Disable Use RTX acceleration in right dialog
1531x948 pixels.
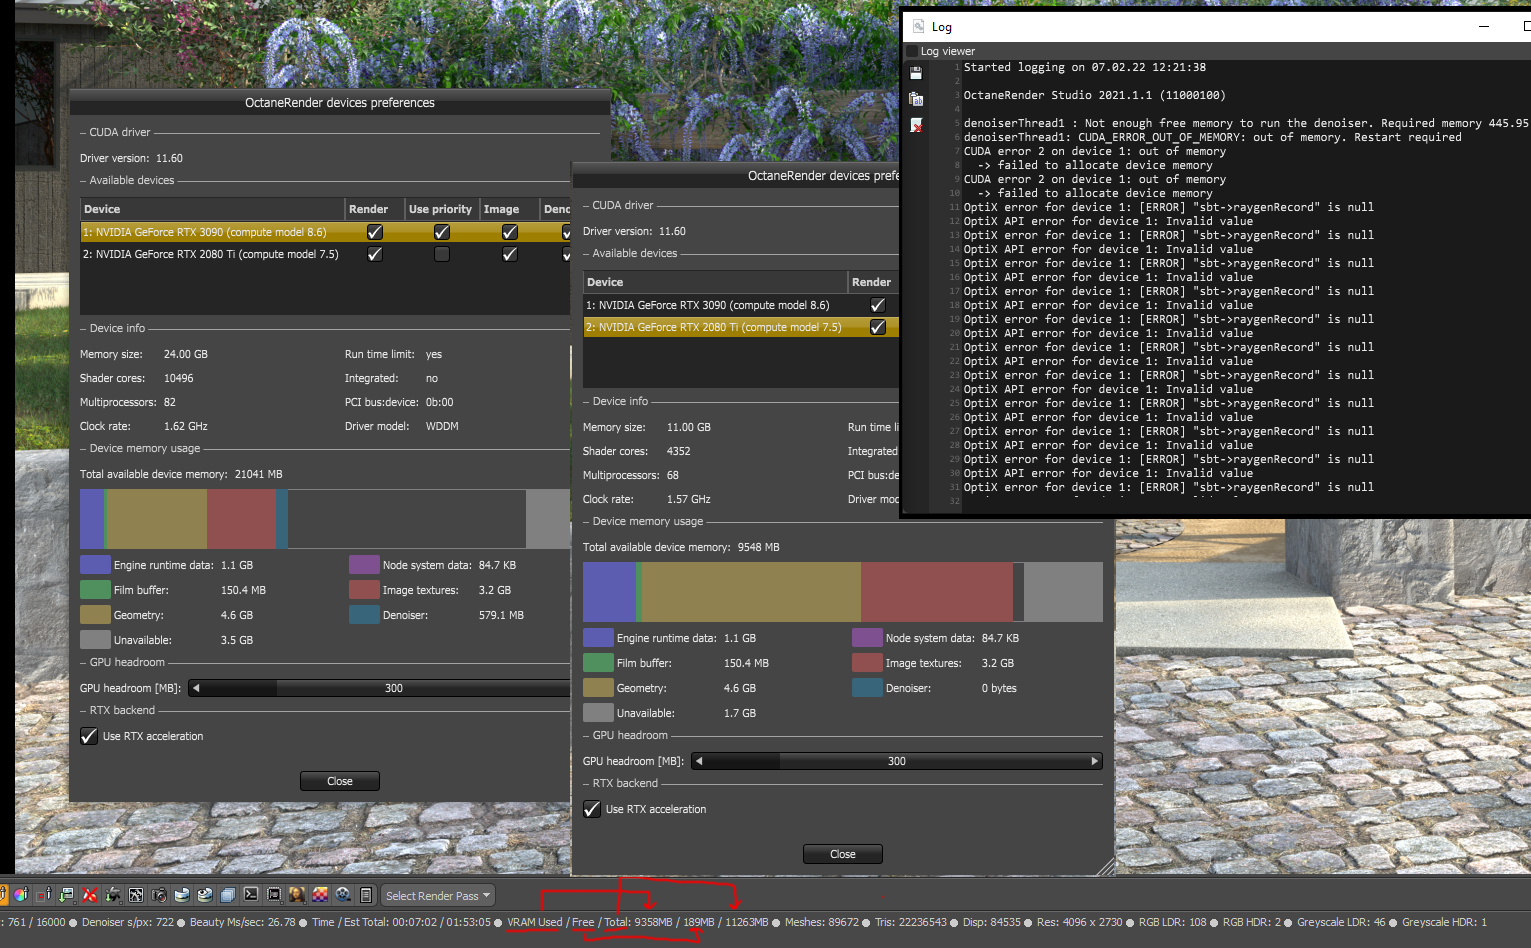click(x=592, y=809)
